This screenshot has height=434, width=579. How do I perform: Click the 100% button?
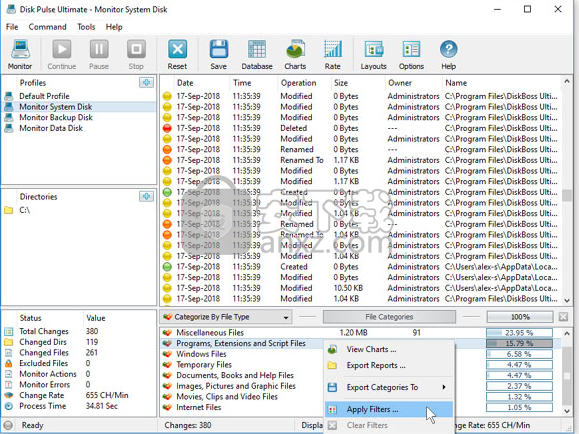point(520,317)
